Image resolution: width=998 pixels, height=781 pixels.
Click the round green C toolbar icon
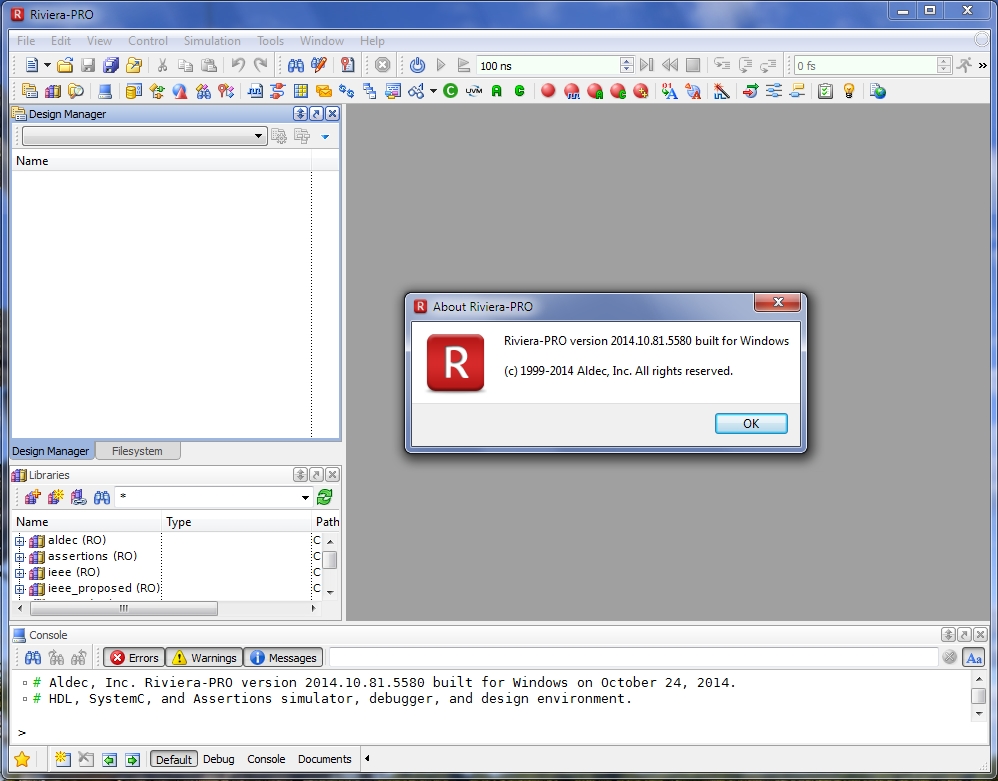pyautogui.click(x=451, y=91)
